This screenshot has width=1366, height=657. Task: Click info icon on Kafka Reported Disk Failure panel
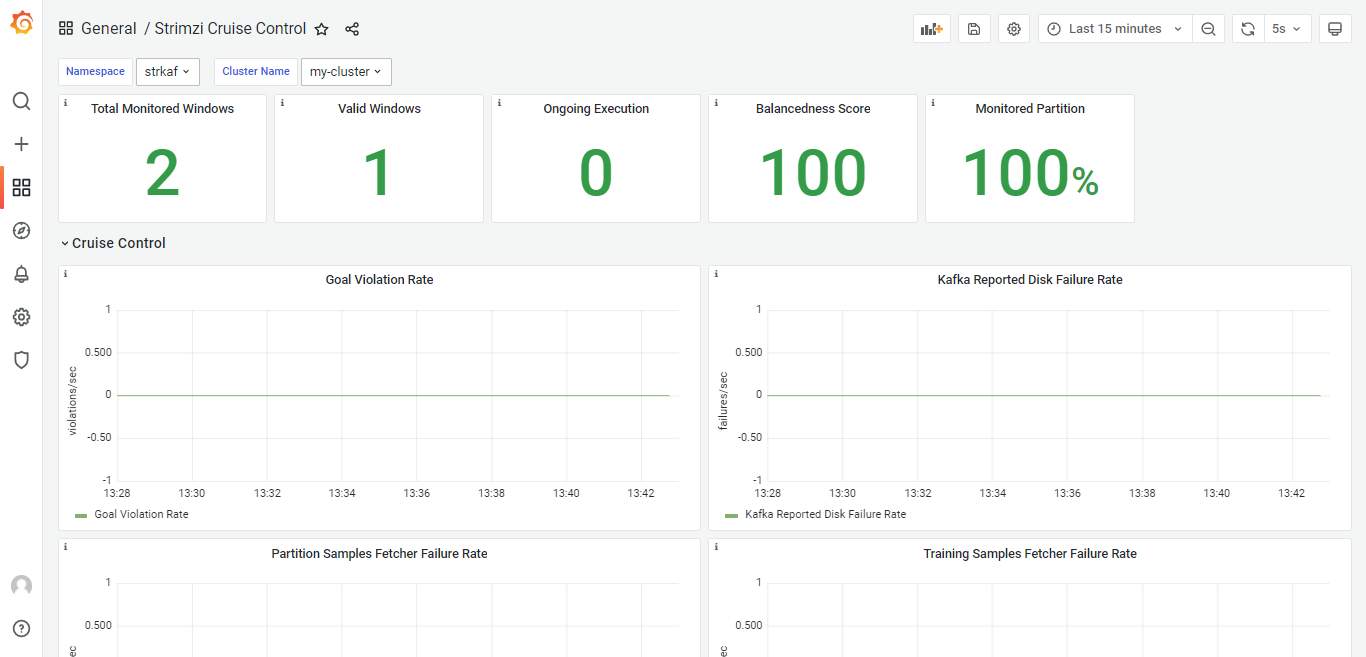tap(716, 274)
